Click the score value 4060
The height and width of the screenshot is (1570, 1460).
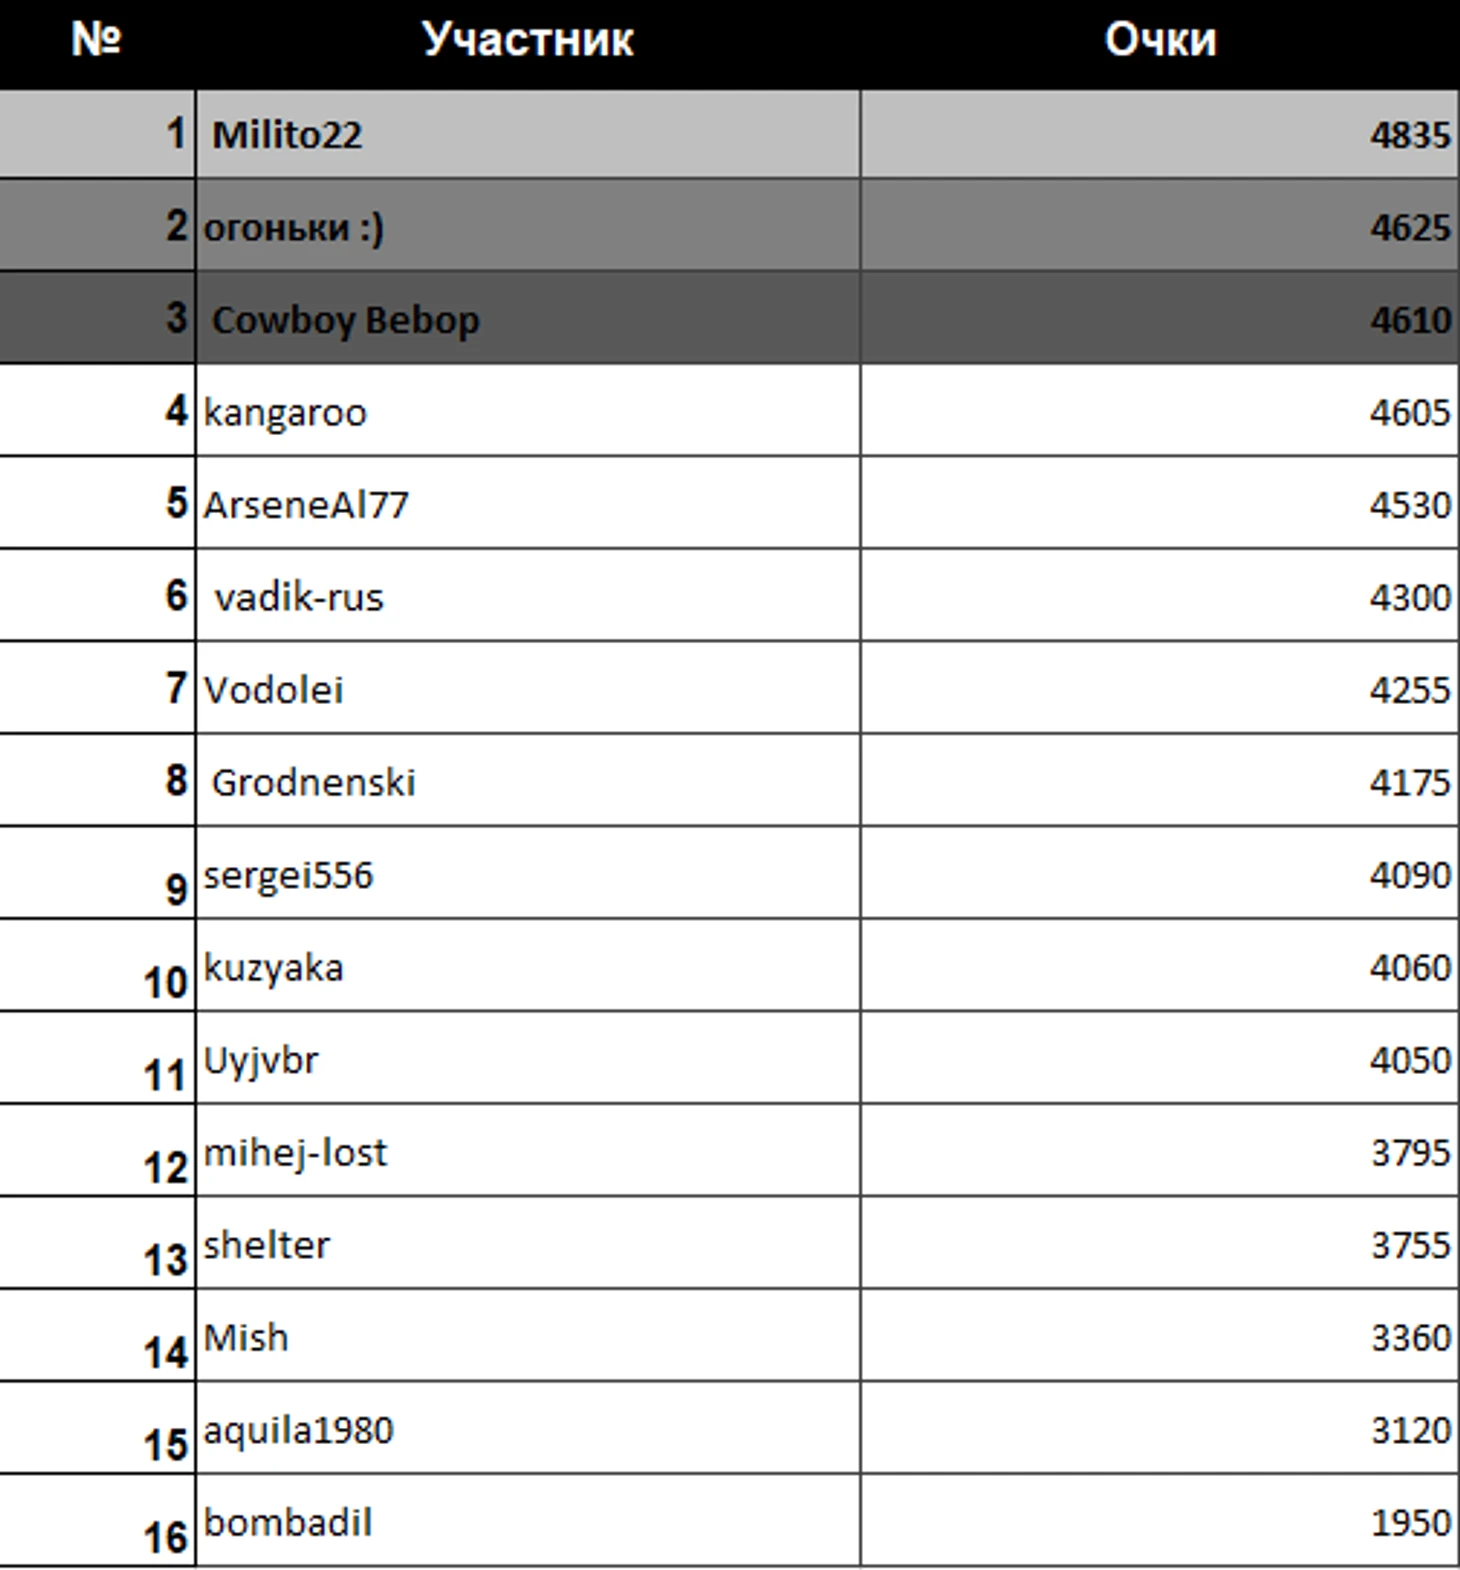coord(1409,967)
